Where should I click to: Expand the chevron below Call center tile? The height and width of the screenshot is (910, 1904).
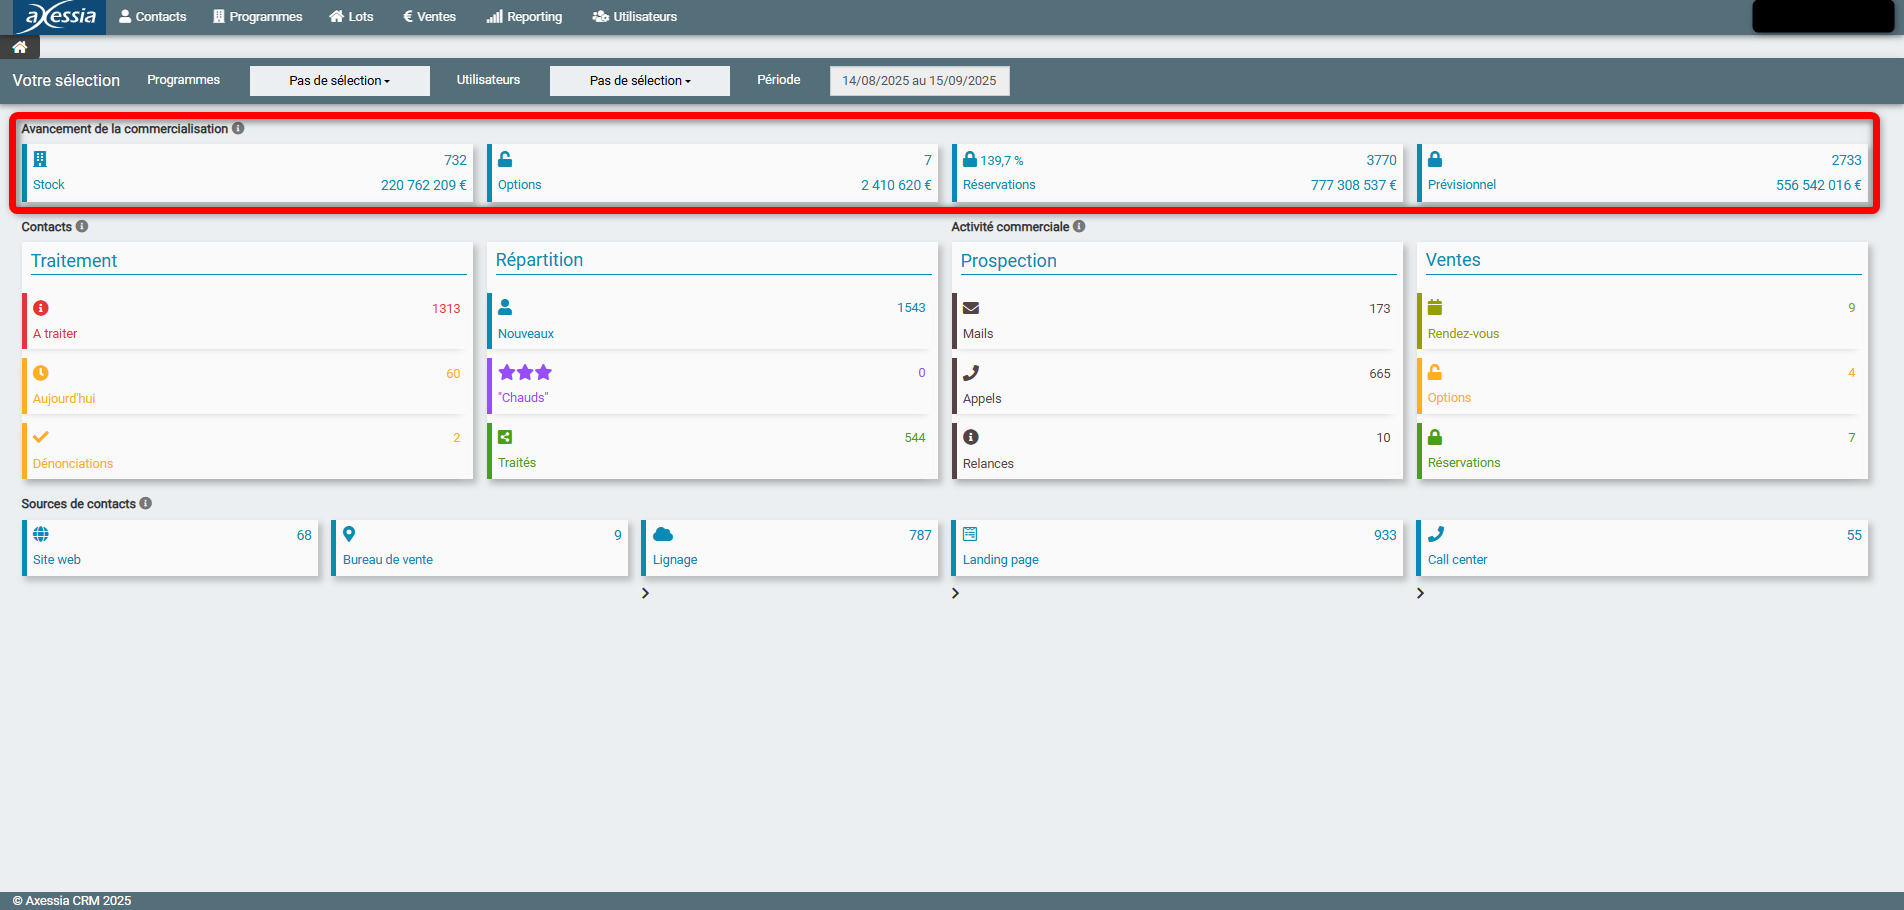tap(1420, 593)
